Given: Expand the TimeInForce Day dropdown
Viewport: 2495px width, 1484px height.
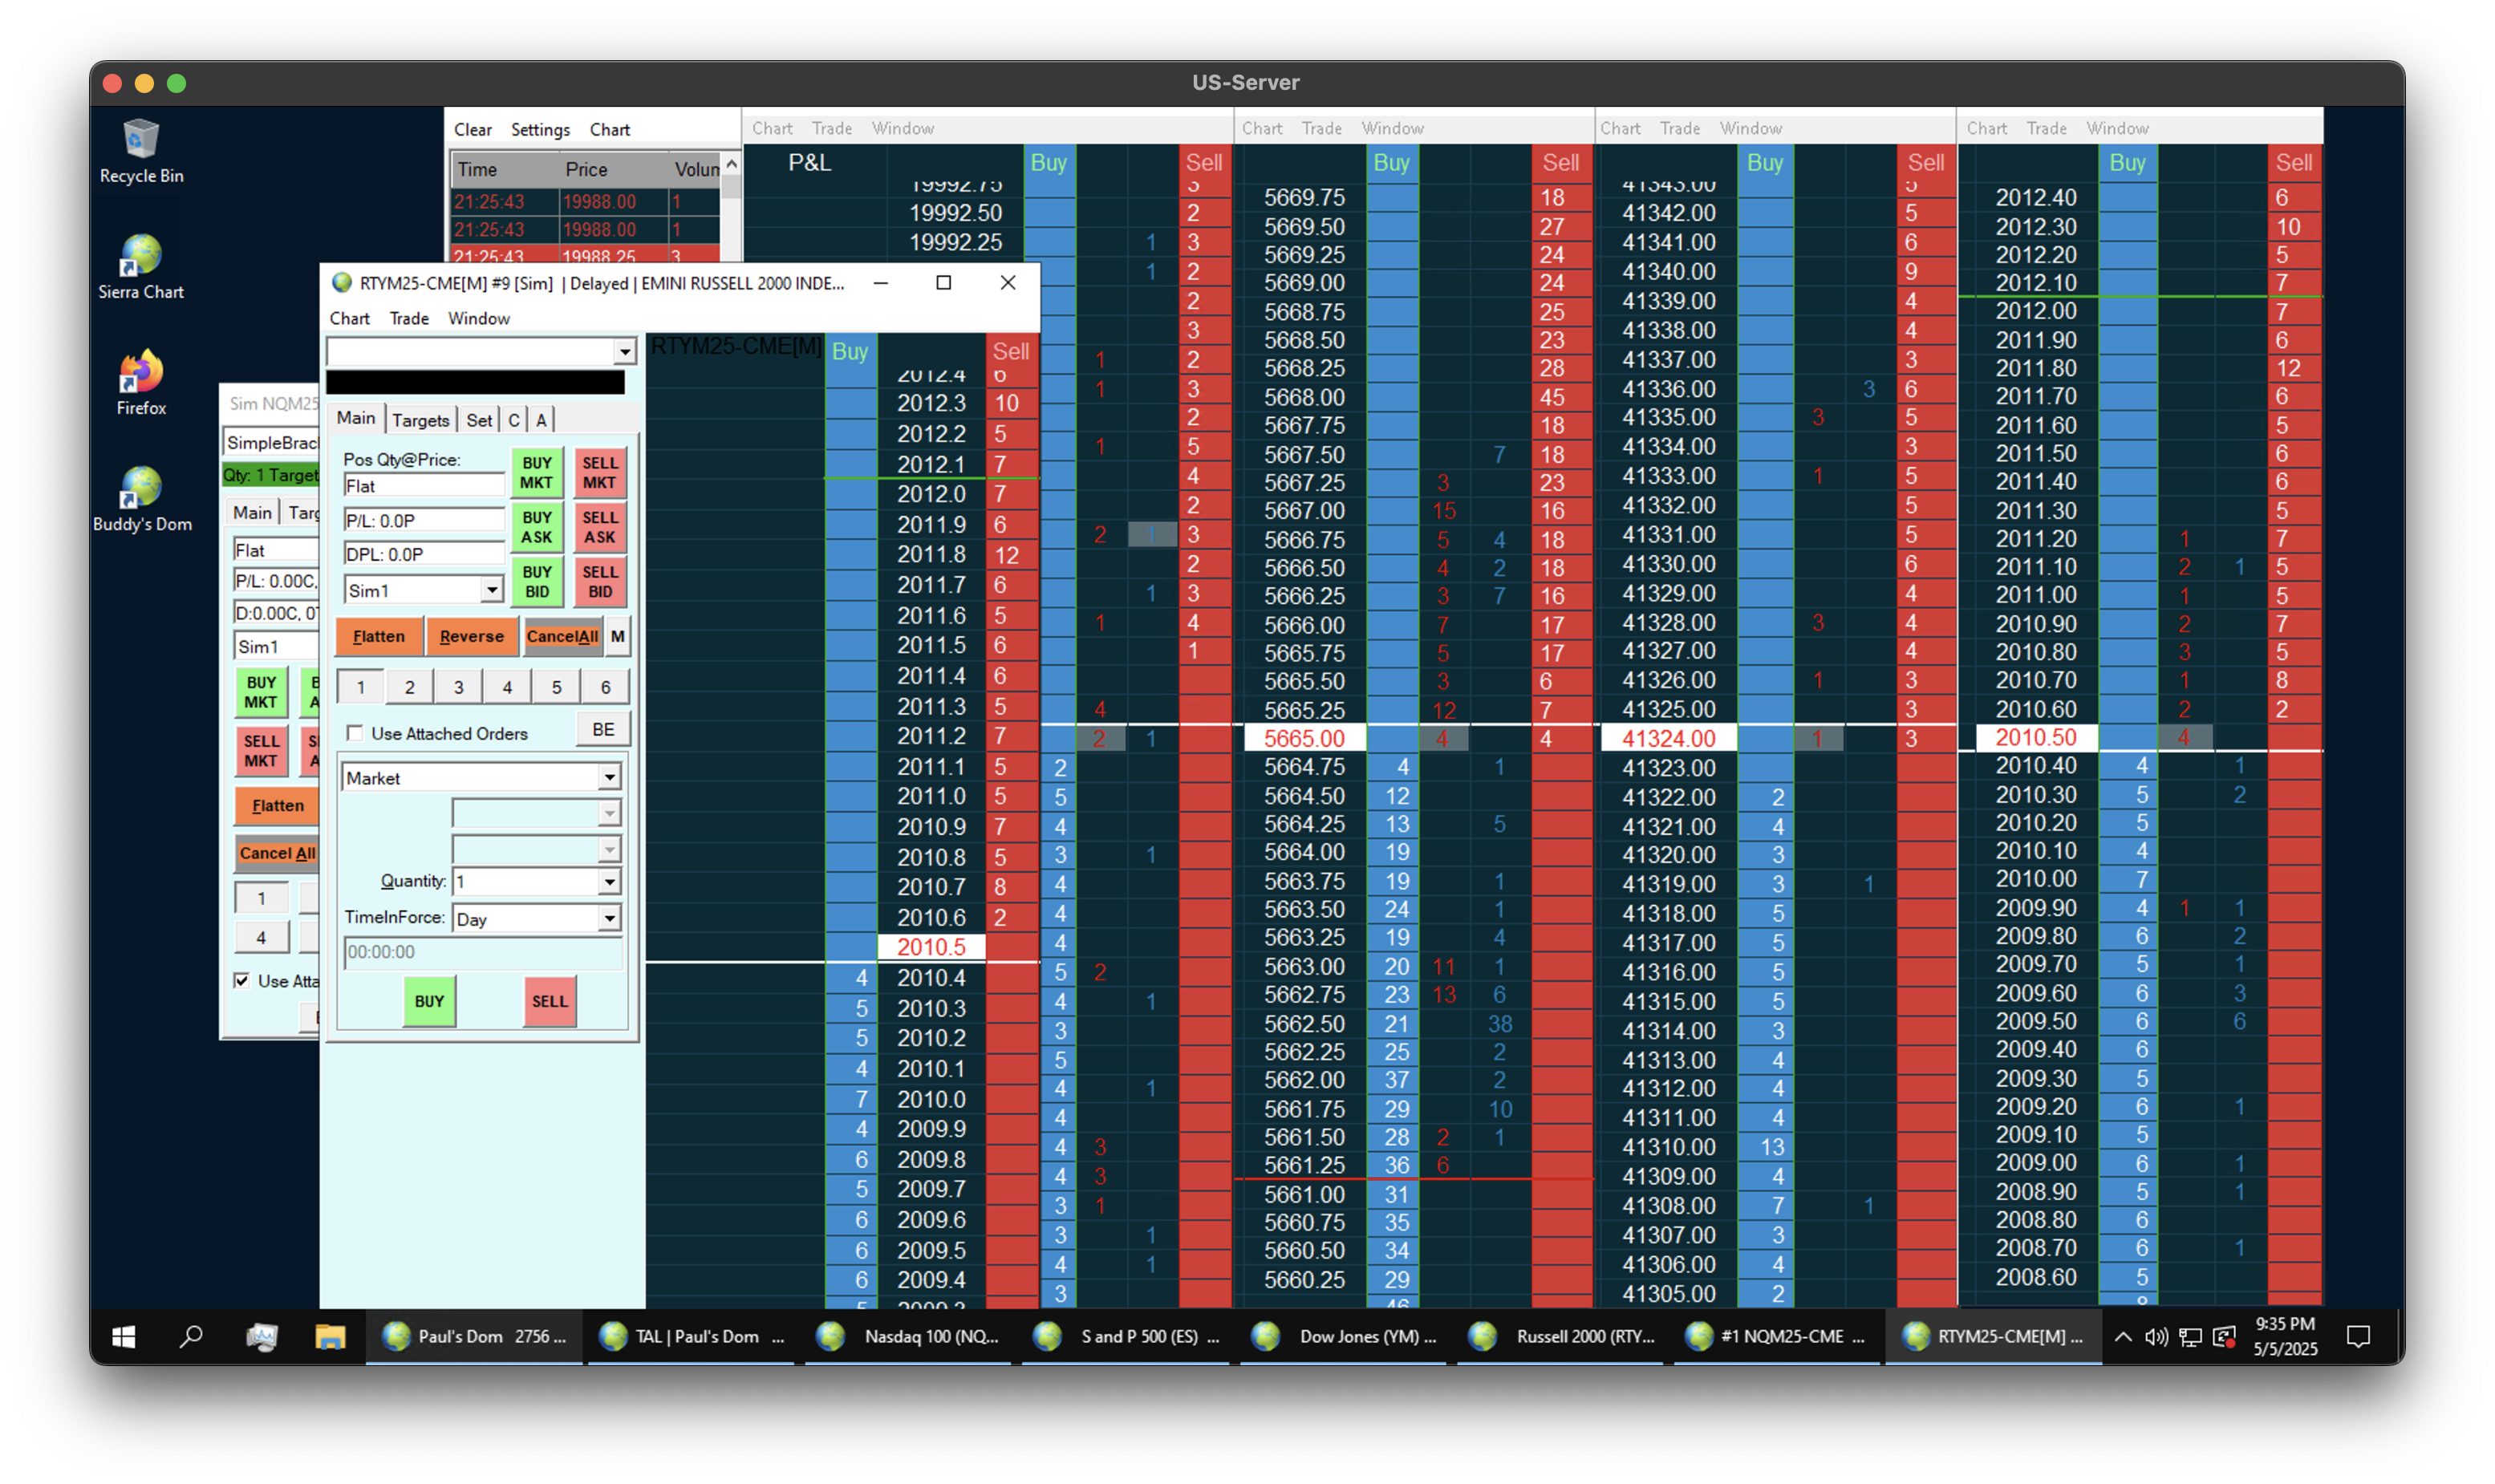Looking at the screenshot, I should tap(609, 918).
